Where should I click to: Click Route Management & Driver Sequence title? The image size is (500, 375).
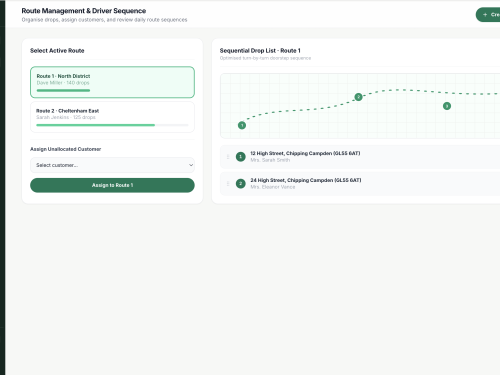click(x=84, y=11)
